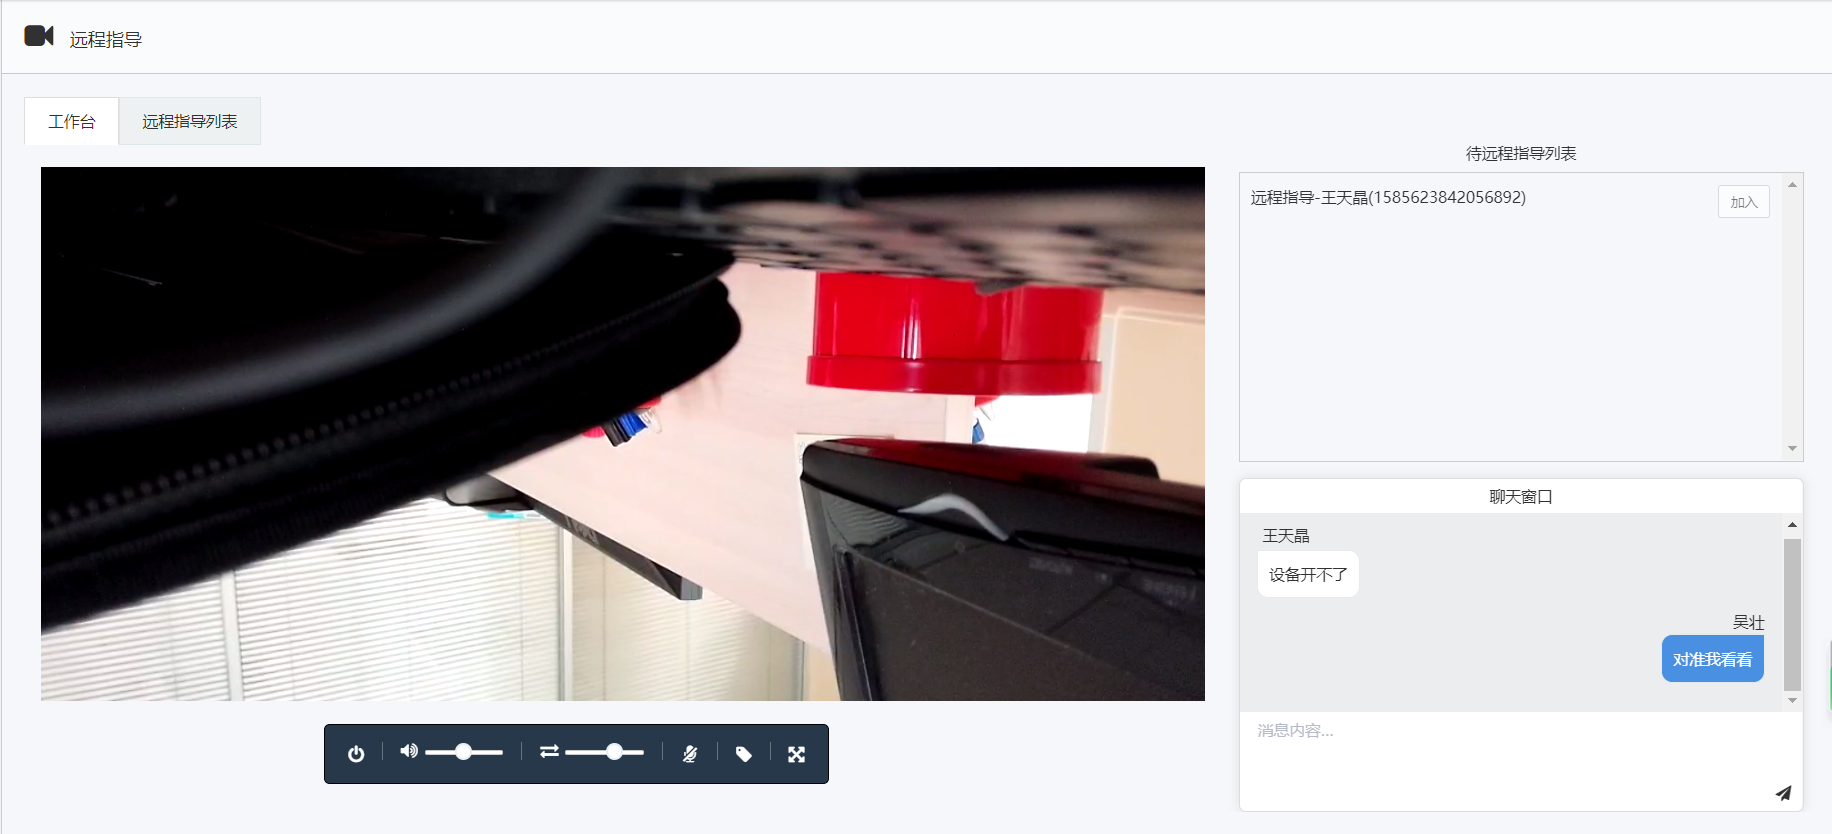Click the 对准我看看 chat bubble
Viewport: 1832px width, 834px height.
click(x=1712, y=660)
